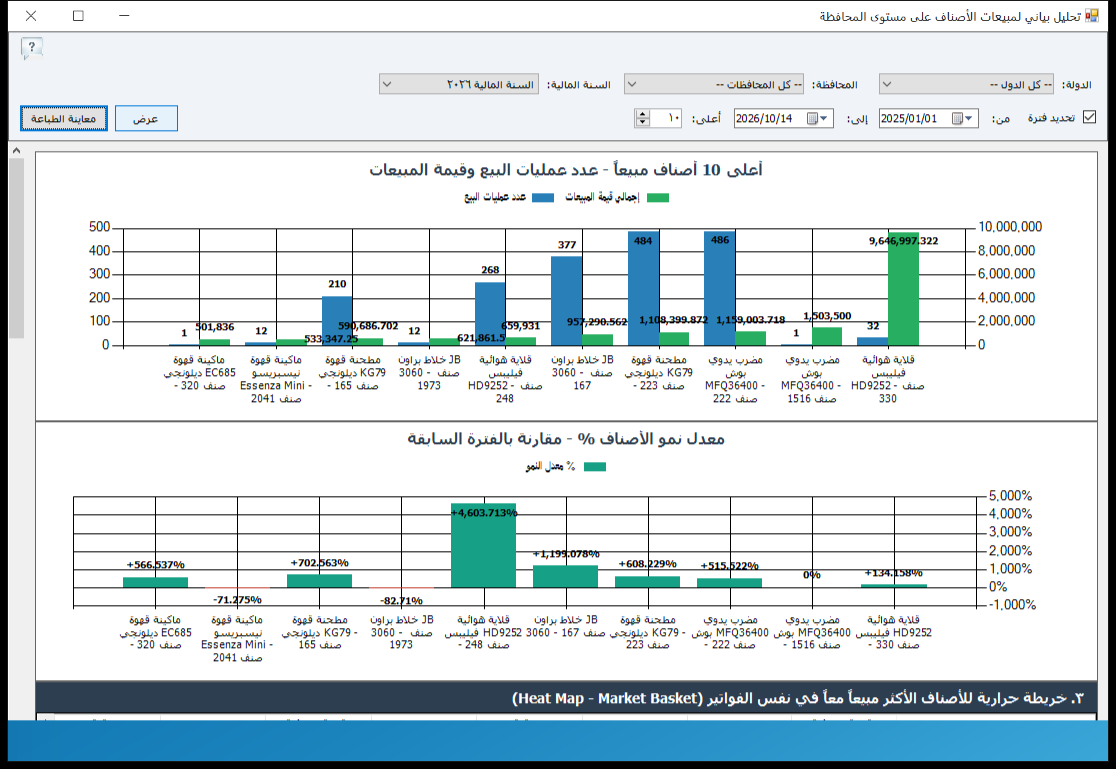Click the application icon in the title bar
The height and width of the screenshot is (769, 1116).
1091,16
